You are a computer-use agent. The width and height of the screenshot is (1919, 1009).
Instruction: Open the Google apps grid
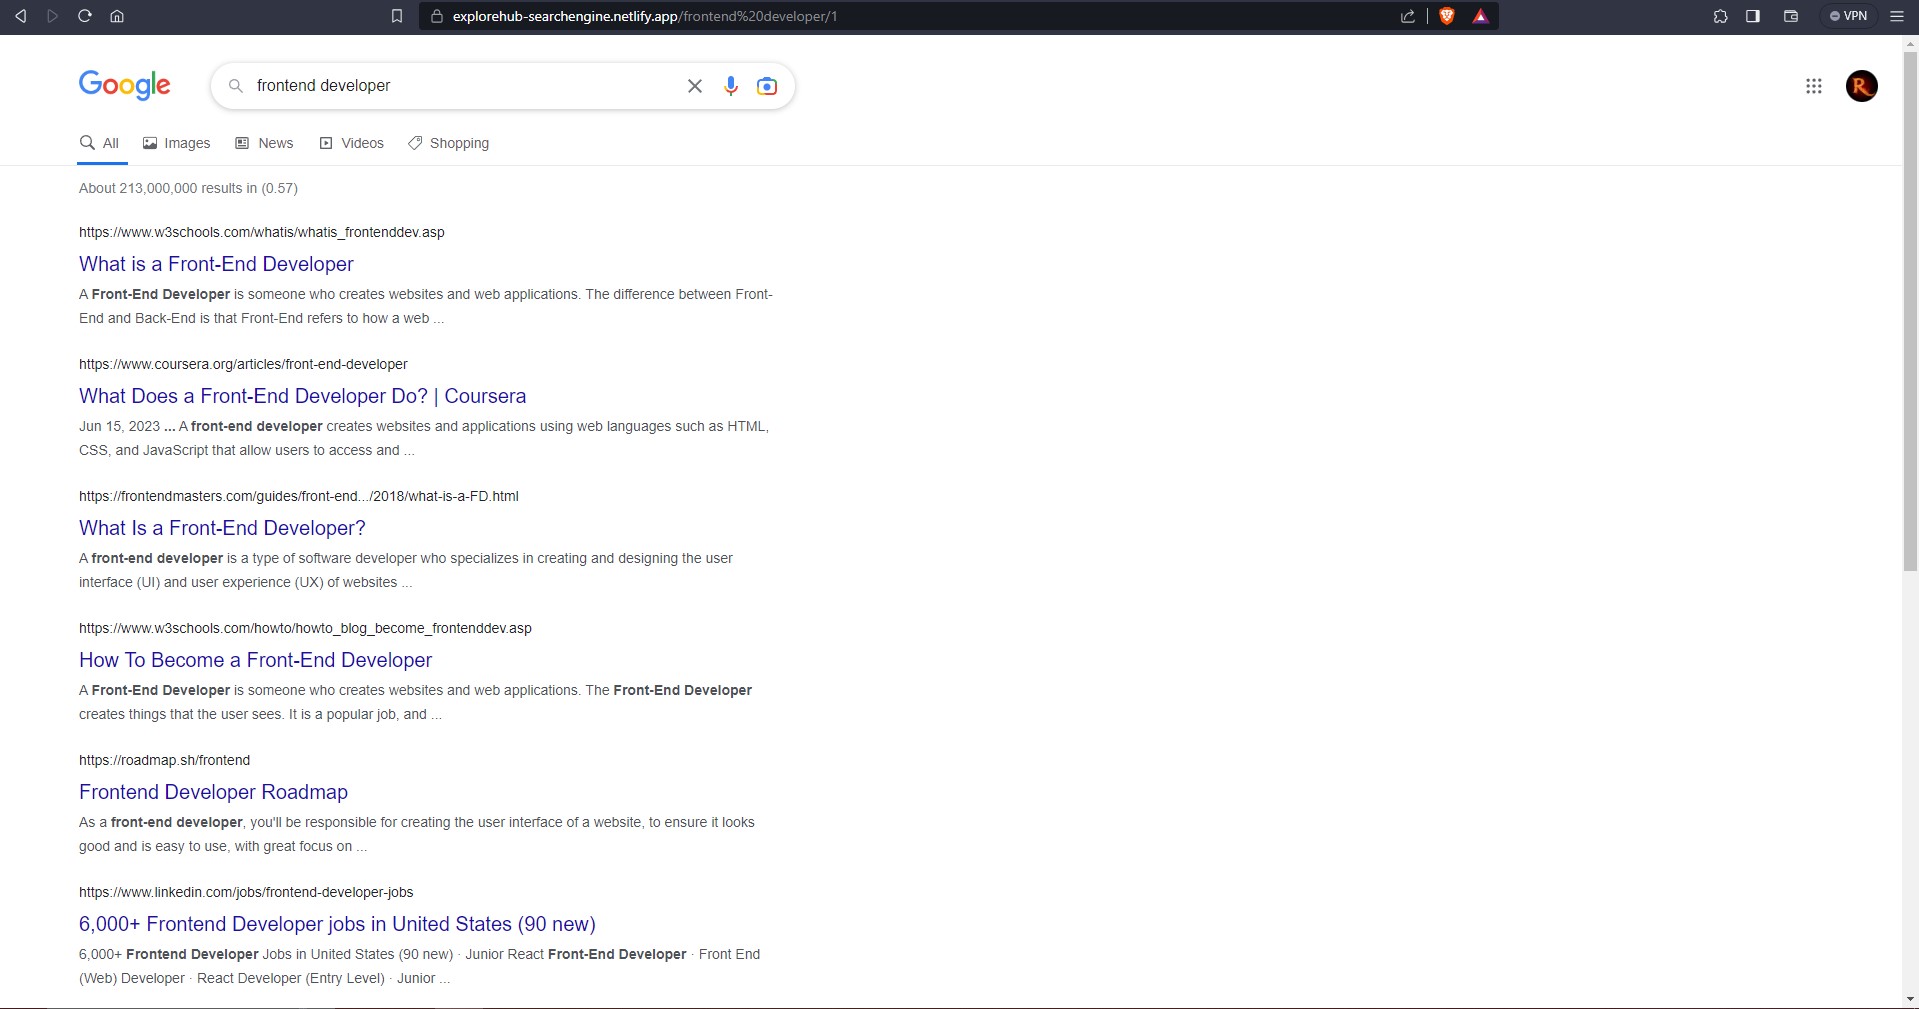(1814, 86)
